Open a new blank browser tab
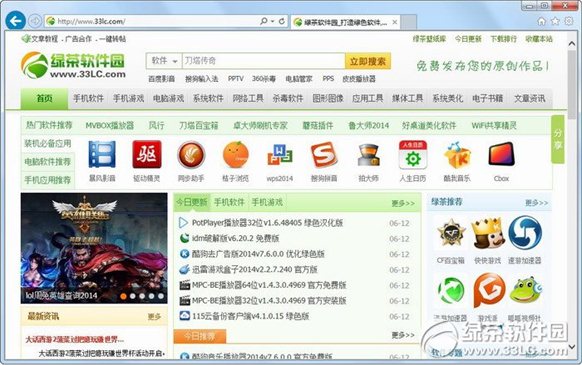This screenshot has width=582, height=365. (409, 22)
